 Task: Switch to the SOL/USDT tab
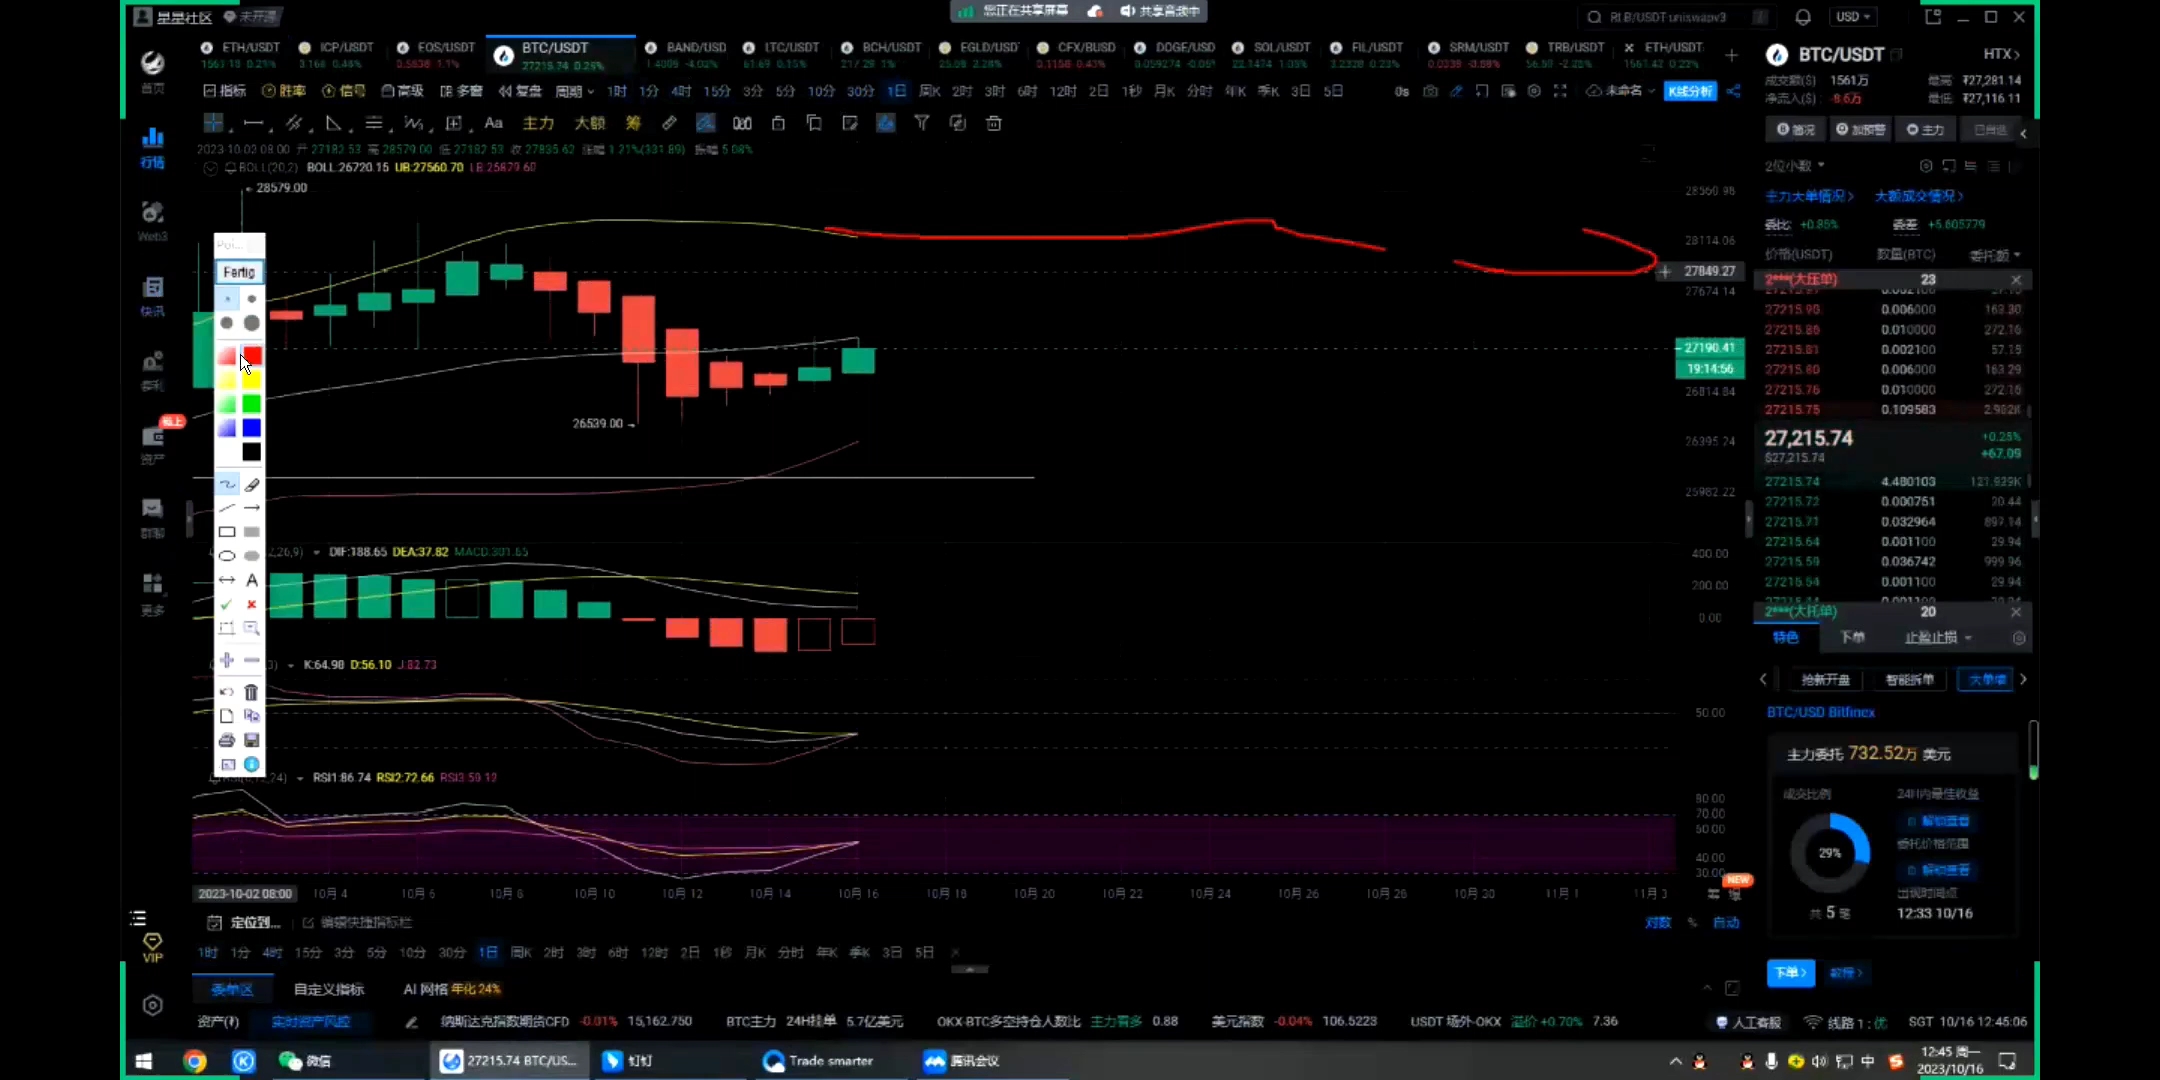click(x=1272, y=54)
